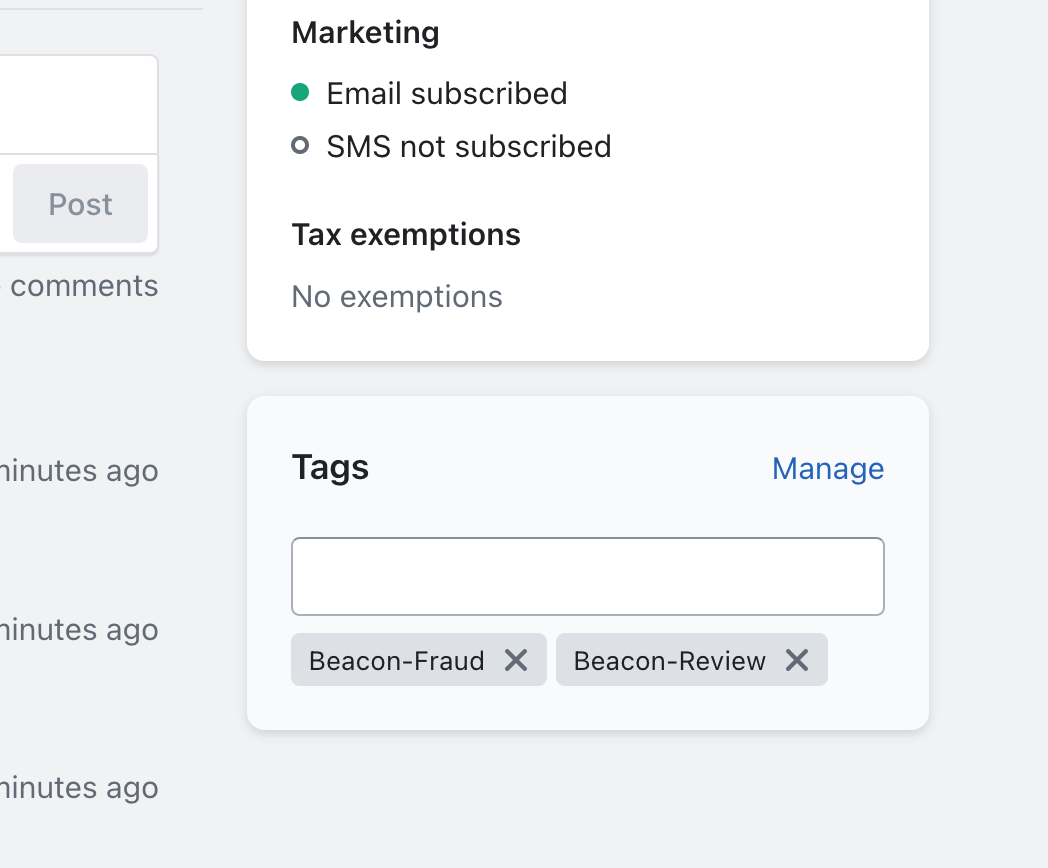The height and width of the screenshot is (868, 1048).
Task: Select the Beacon-Review tag label
Action: (x=670, y=661)
